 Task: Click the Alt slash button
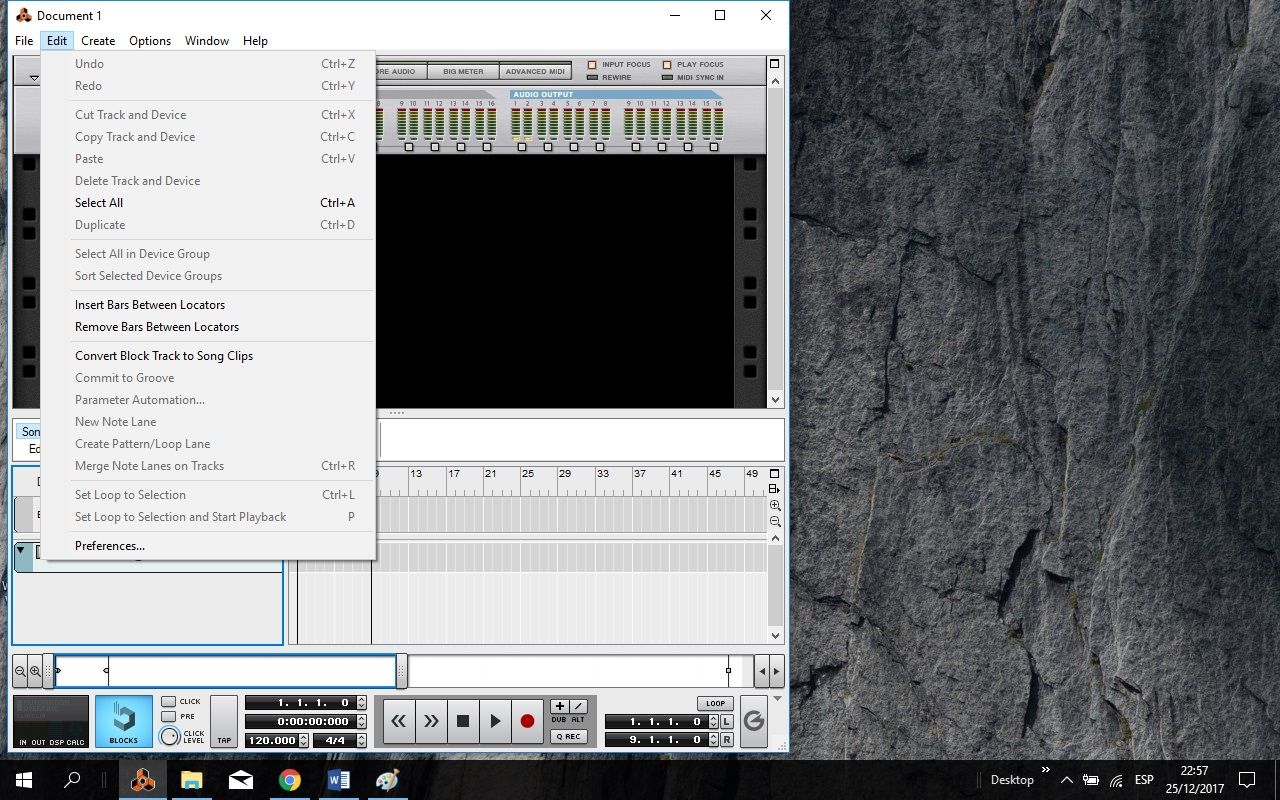click(x=578, y=706)
